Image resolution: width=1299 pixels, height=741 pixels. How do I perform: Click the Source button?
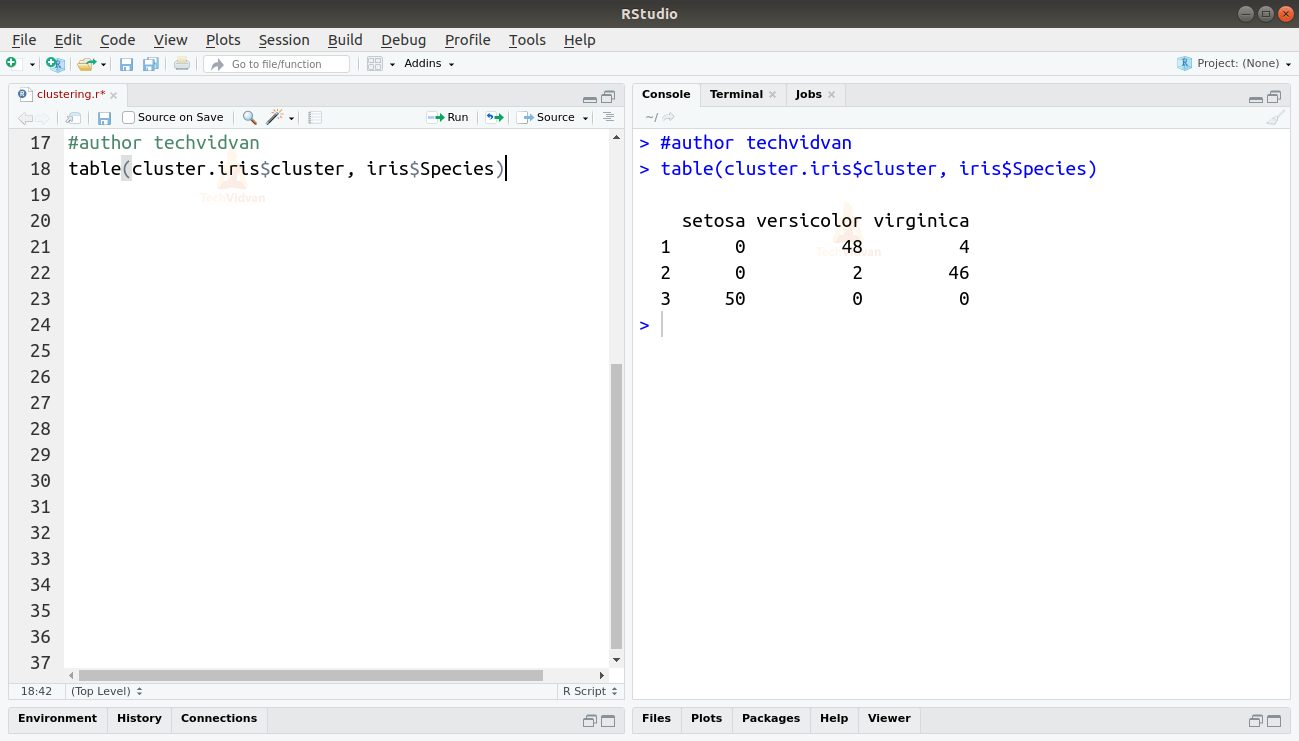click(x=546, y=117)
